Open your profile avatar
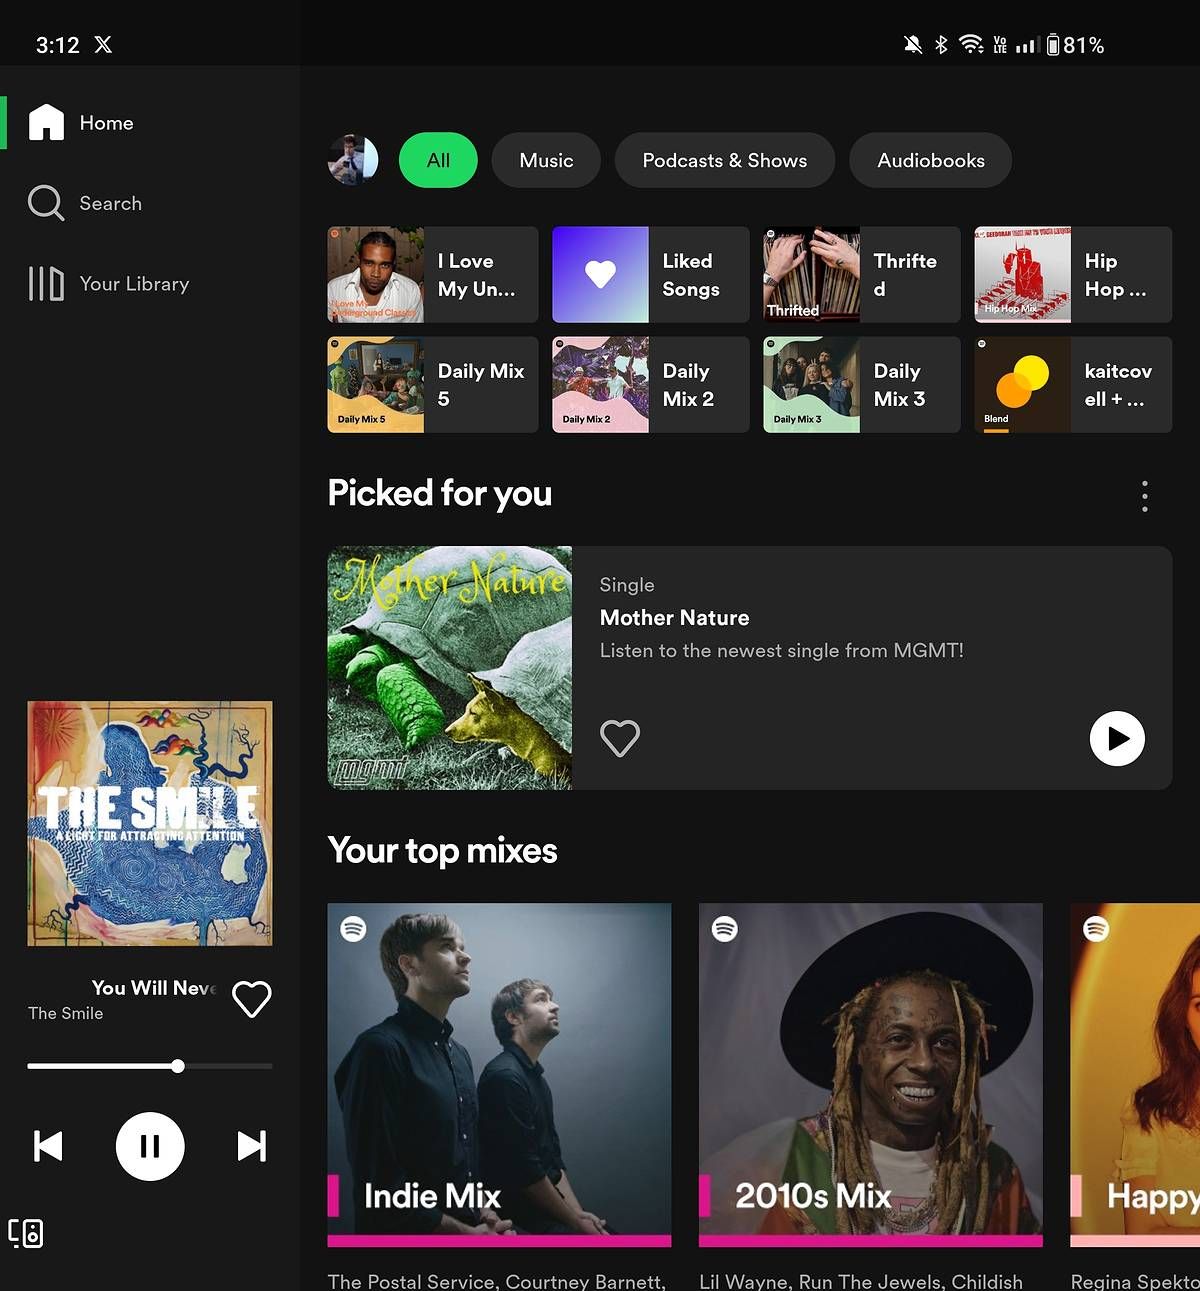This screenshot has height=1291, width=1200. click(353, 160)
